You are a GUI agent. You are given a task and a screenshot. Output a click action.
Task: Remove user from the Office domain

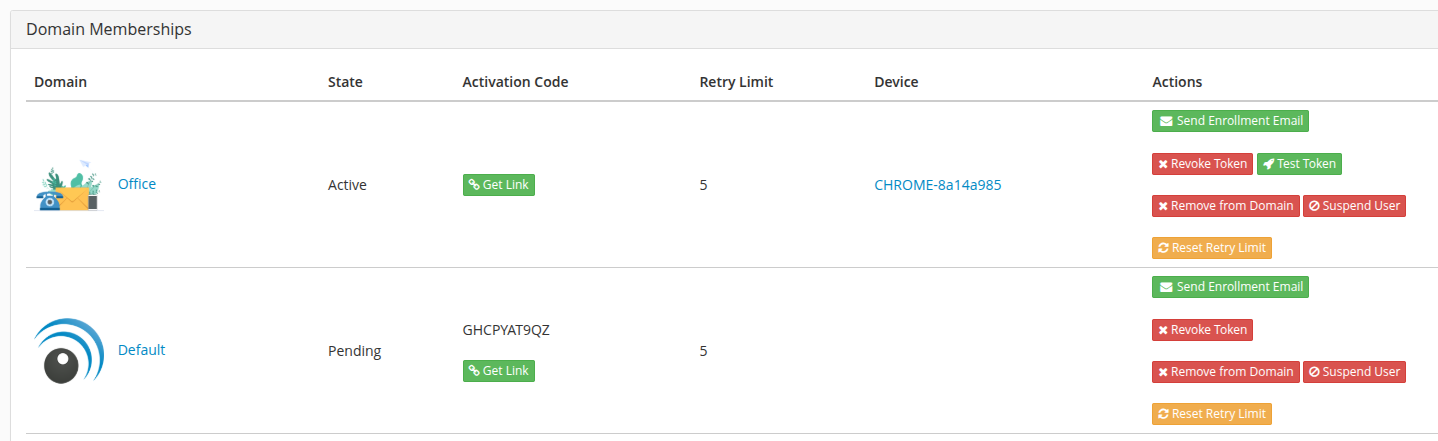tap(1226, 206)
